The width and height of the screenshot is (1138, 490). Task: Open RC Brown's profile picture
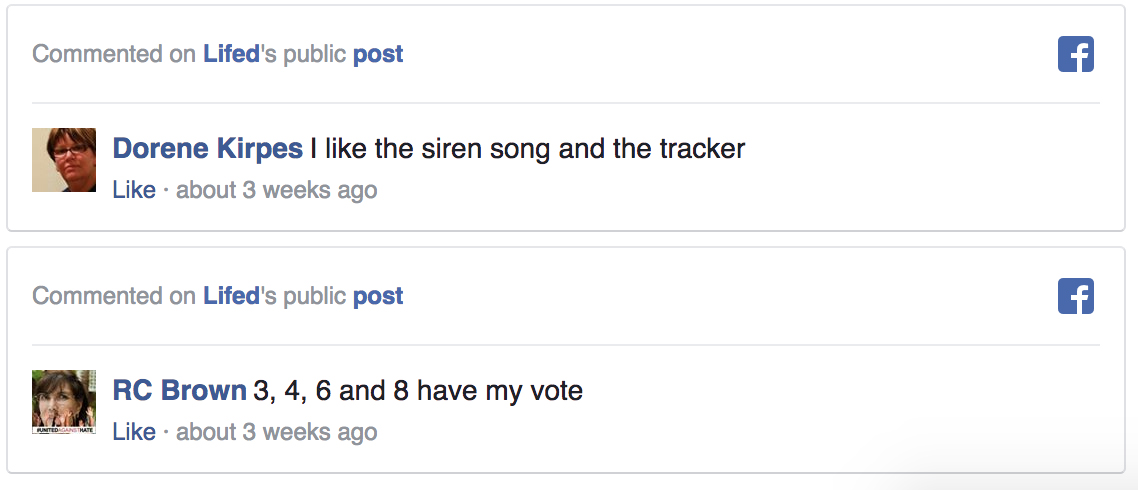[x=64, y=402]
